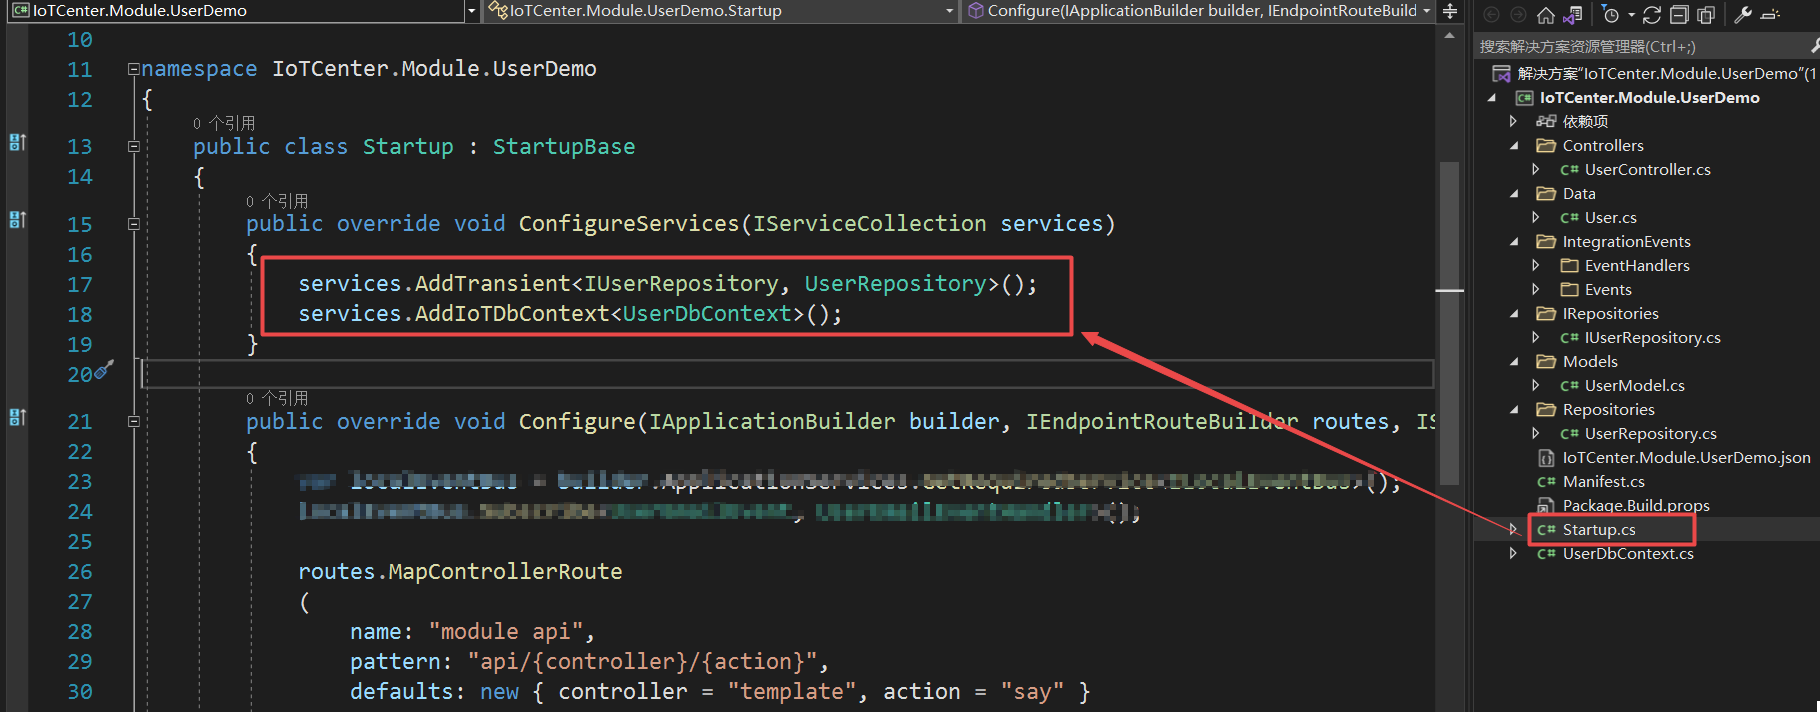Click the sync with active document icon
The height and width of the screenshot is (712, 1820).
pyautogui.click(x=1652, y=15)
